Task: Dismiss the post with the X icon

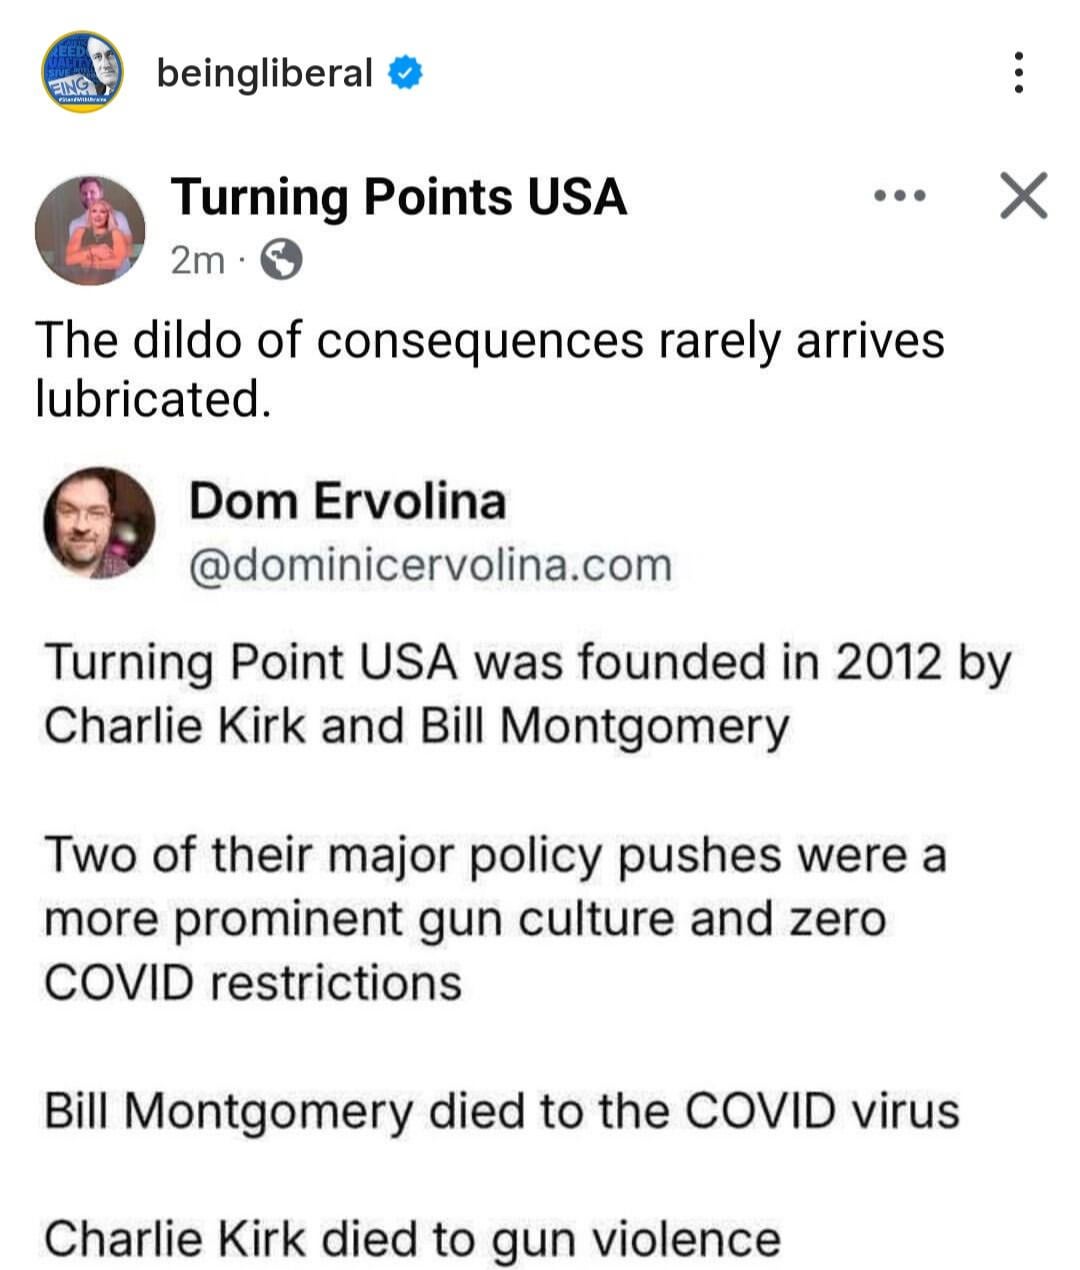Action: coord(1023,195)
